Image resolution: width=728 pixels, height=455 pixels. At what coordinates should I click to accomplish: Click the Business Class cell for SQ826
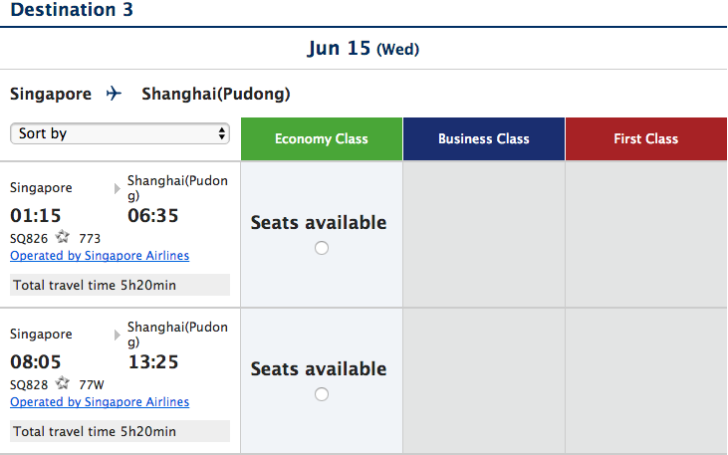pos(484,234)
